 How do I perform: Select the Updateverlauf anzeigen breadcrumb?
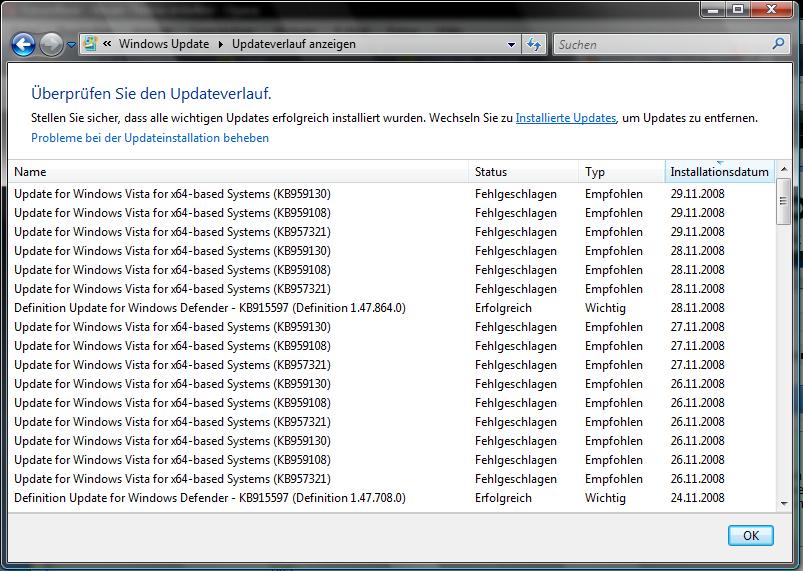(293, 44)
